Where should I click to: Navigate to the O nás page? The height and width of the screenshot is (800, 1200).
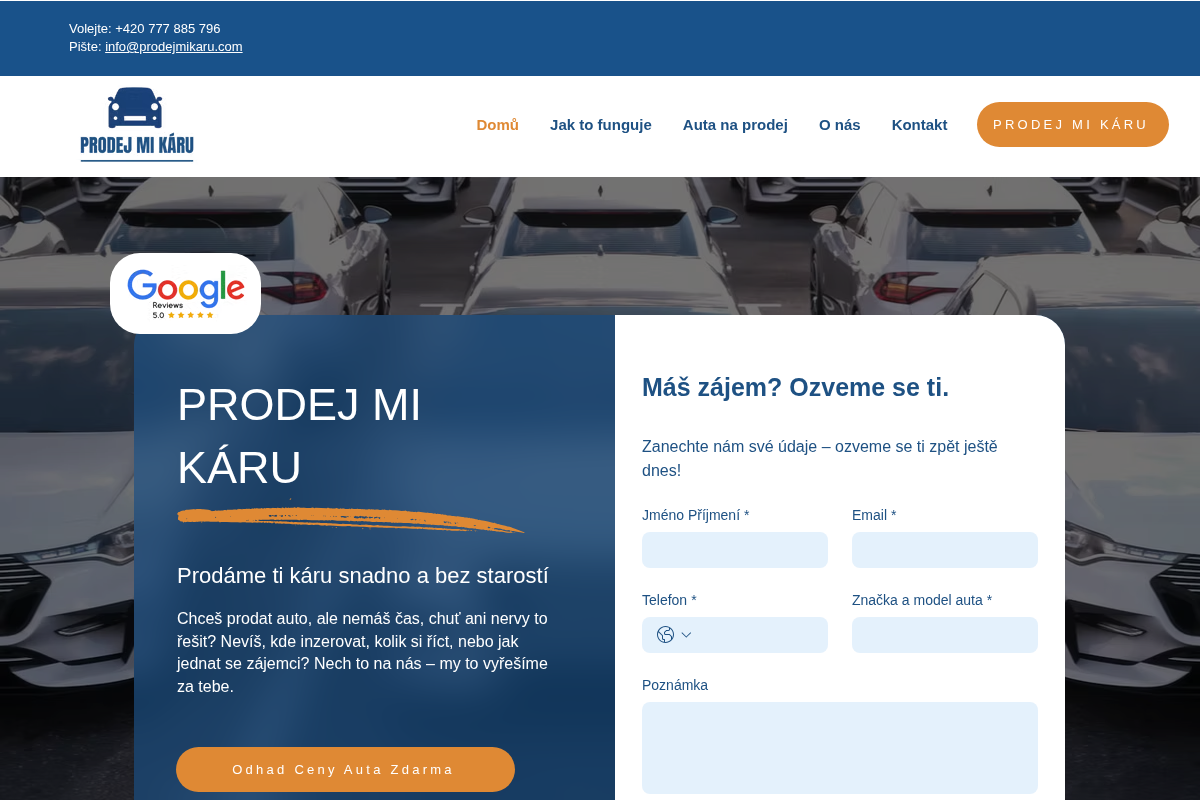click(x=840, y=125)
